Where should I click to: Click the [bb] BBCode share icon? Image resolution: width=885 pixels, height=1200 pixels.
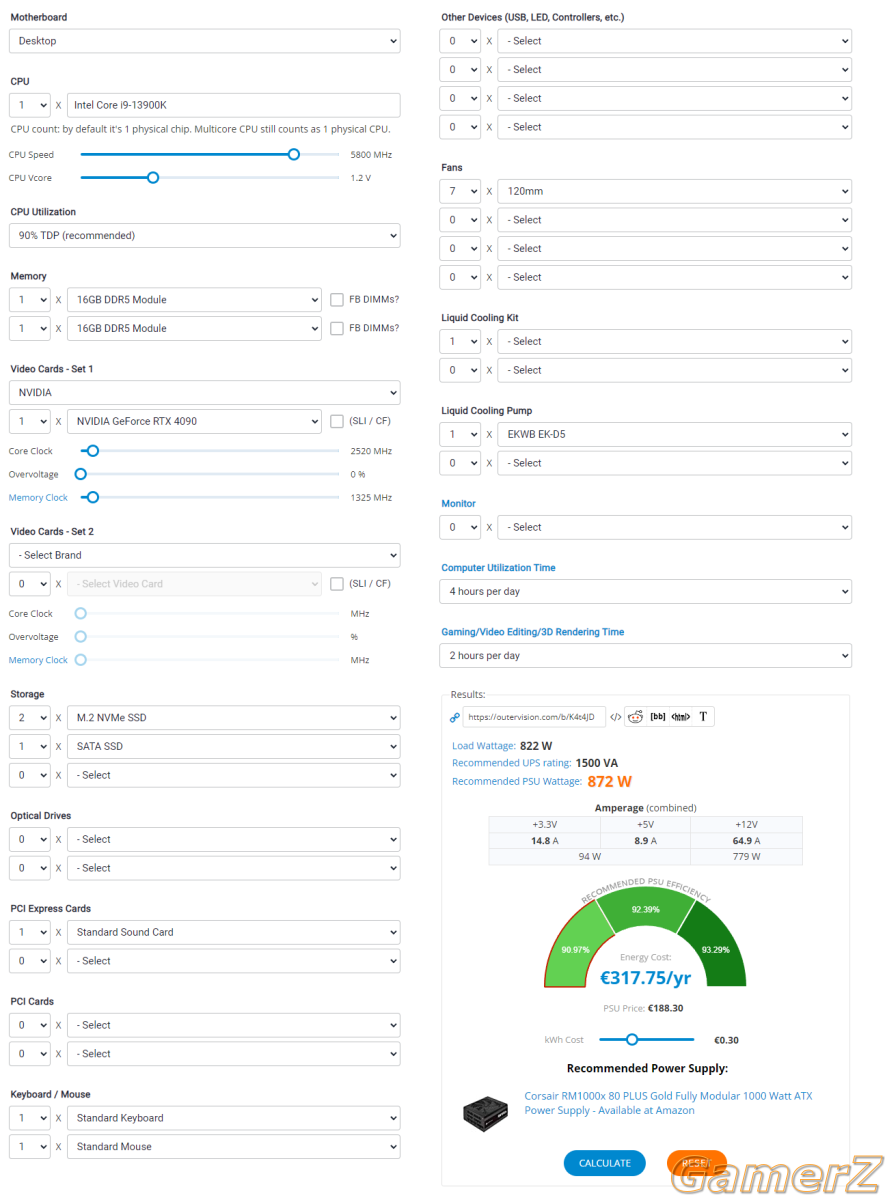pos(658,717)
